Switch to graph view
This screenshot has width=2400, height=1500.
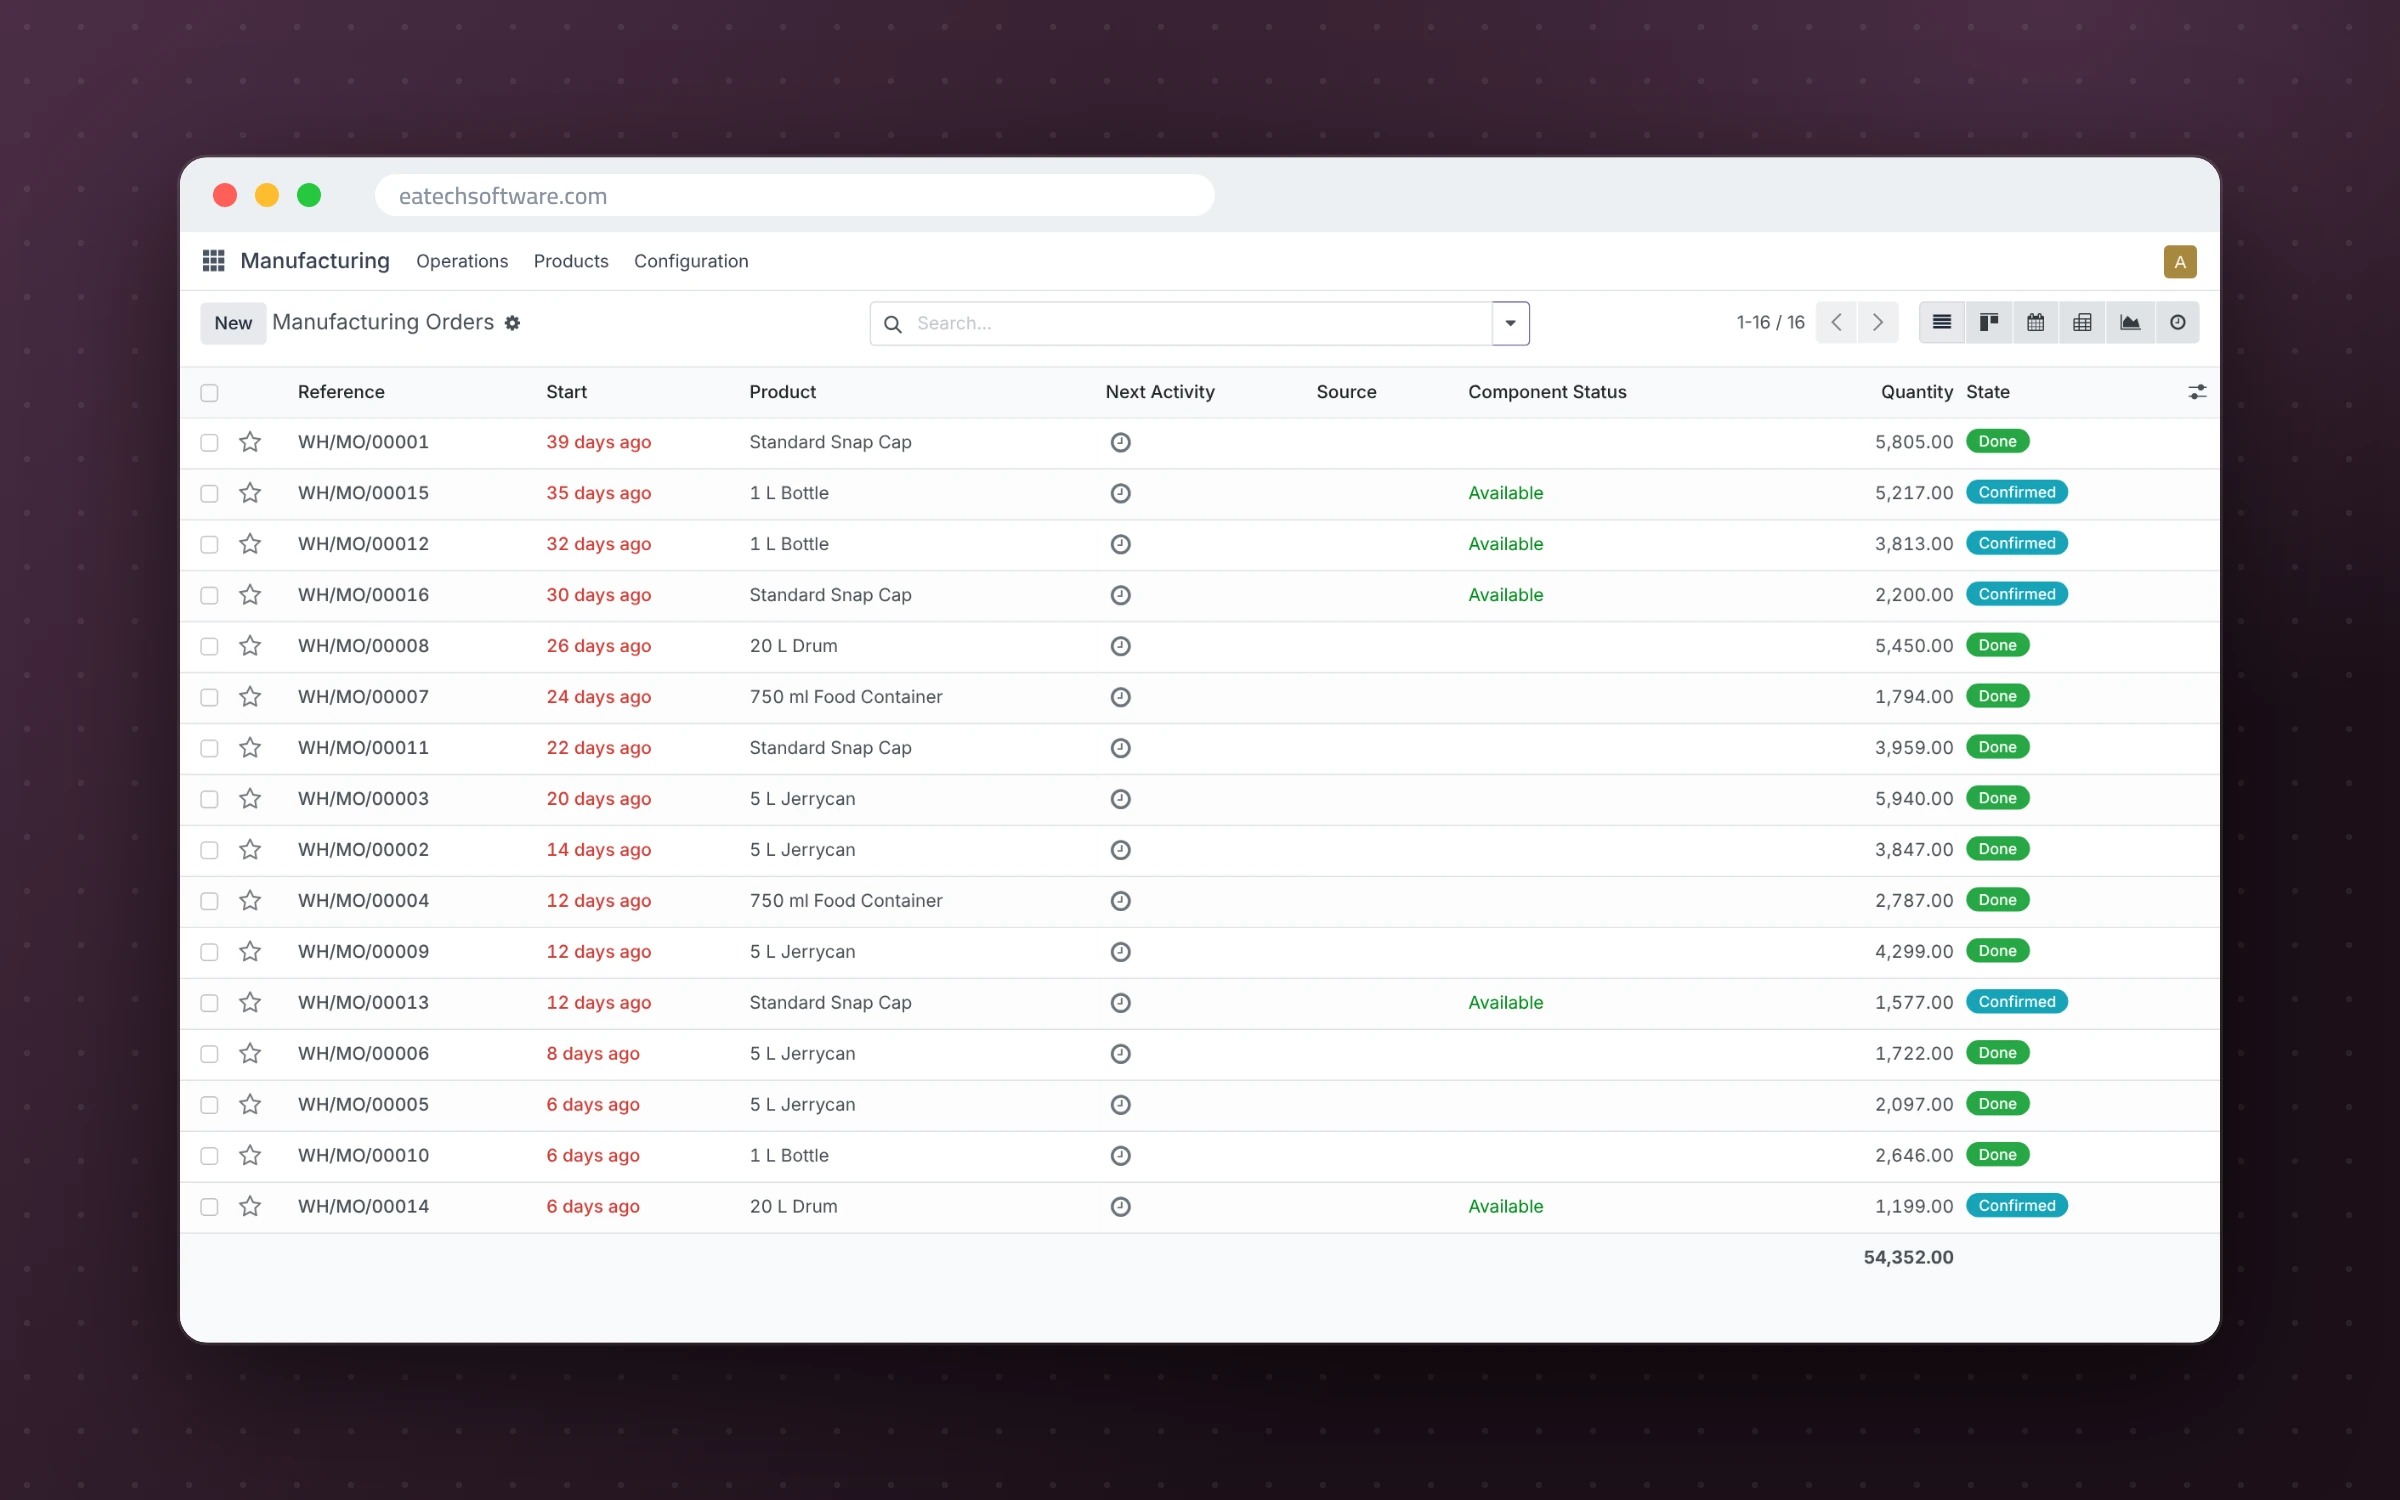pos(2130,322)
